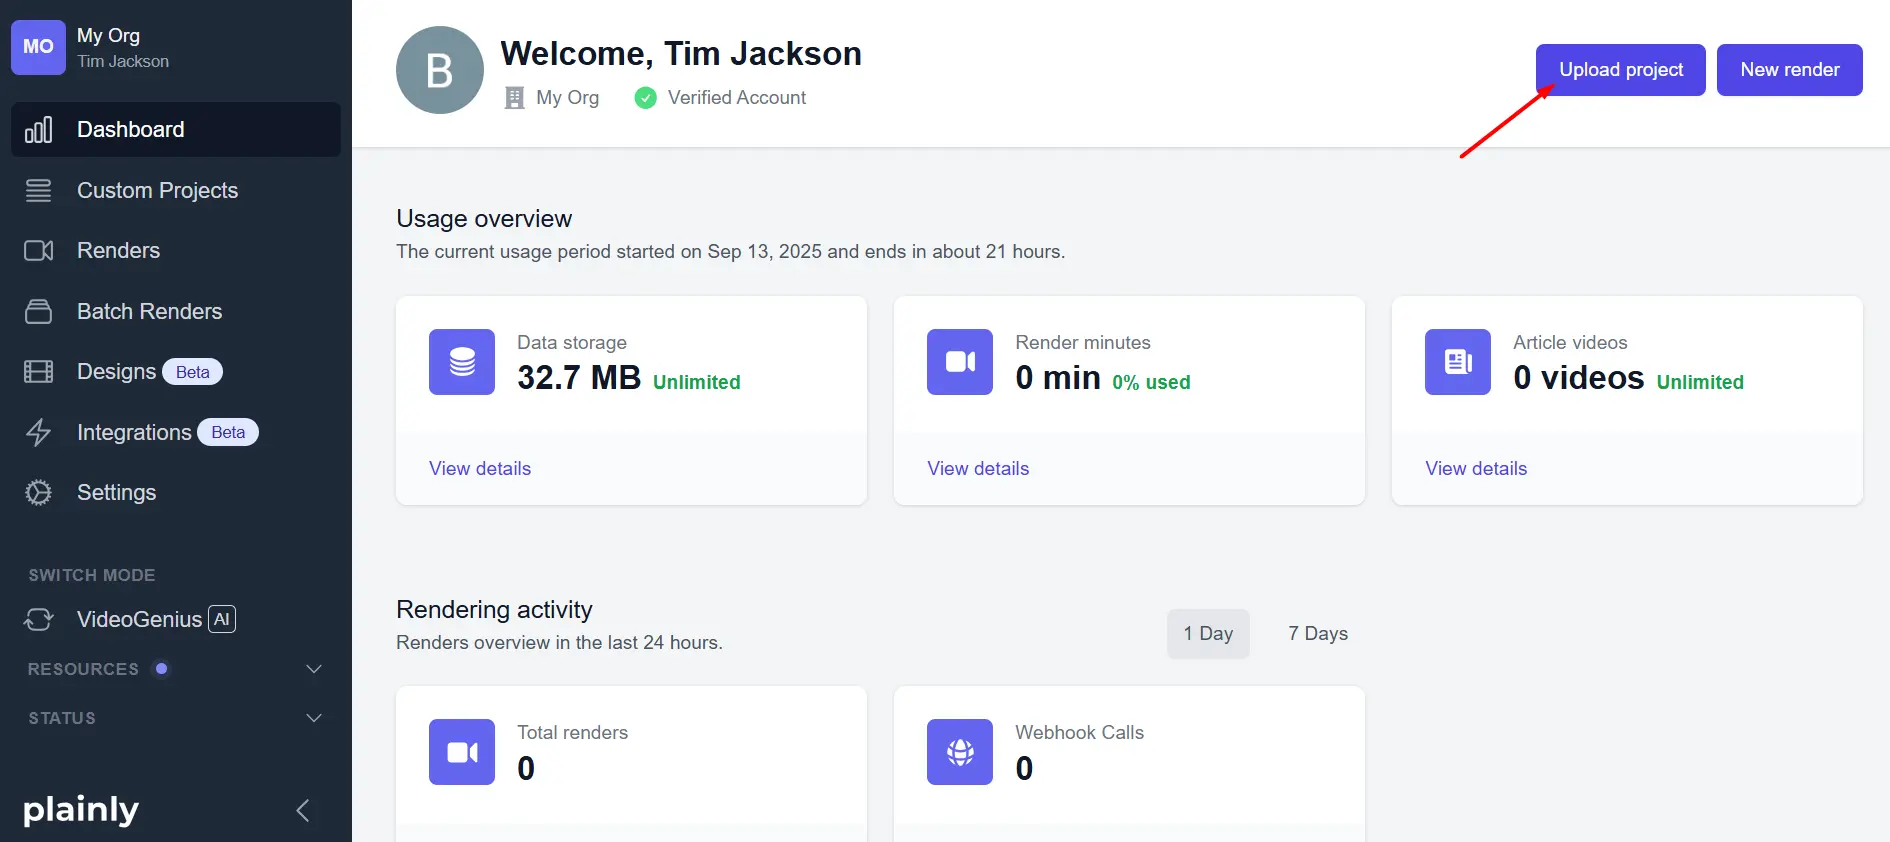Navigate to Batch Renders

click(176, 312)
